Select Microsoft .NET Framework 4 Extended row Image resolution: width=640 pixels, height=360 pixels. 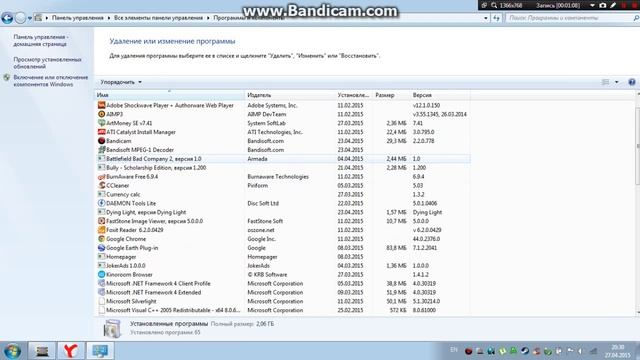click(x=283, y=292)
